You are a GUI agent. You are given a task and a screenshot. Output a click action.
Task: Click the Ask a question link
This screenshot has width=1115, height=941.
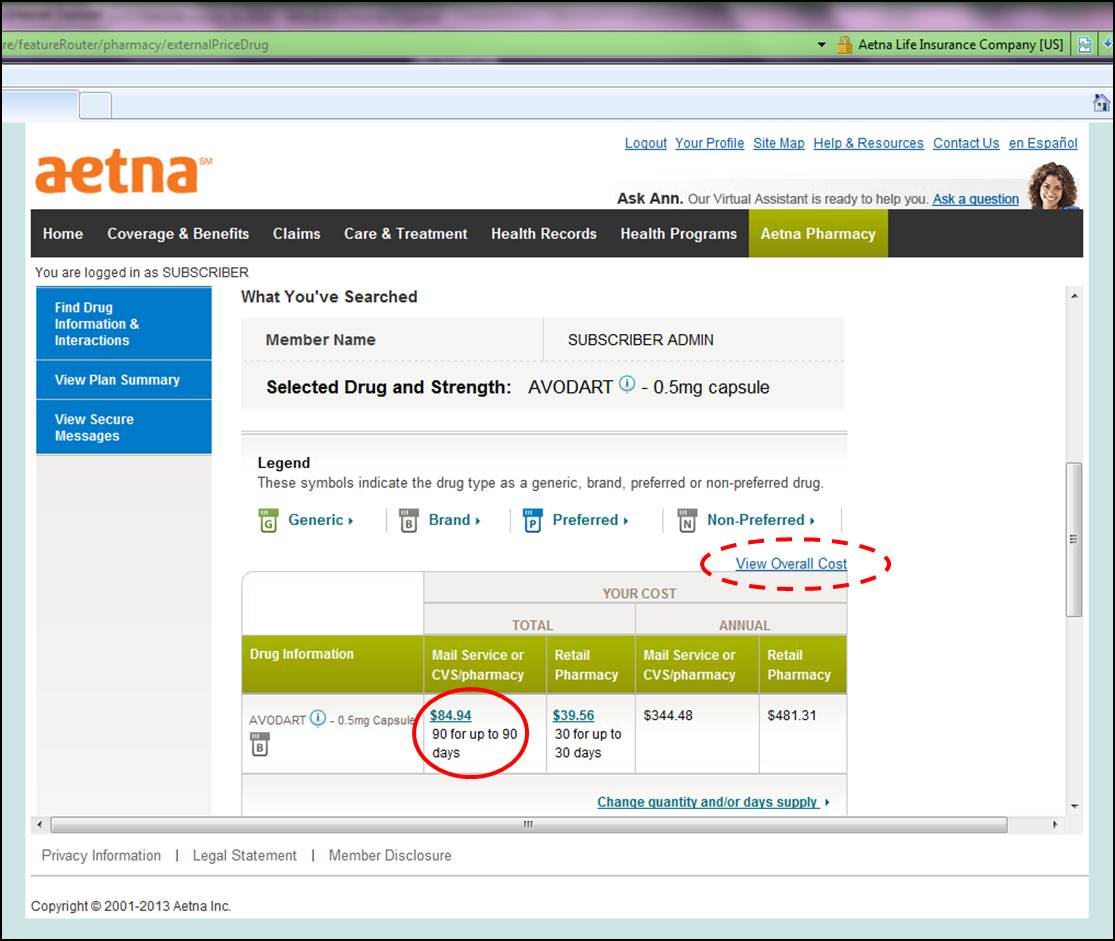976,199
